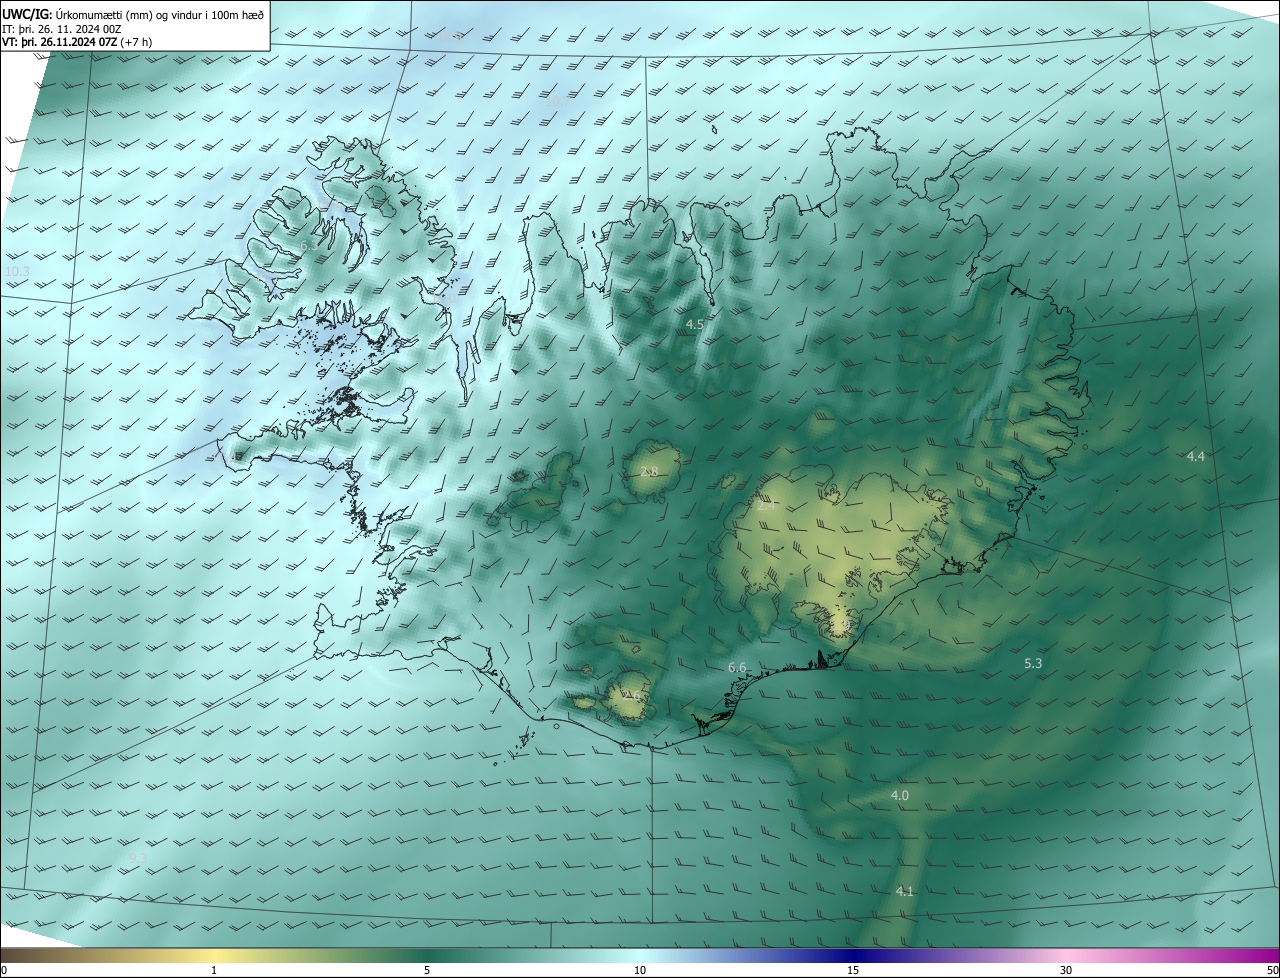
Task: Click the 1 tick label on the color scale
Action: click(214, 970)
